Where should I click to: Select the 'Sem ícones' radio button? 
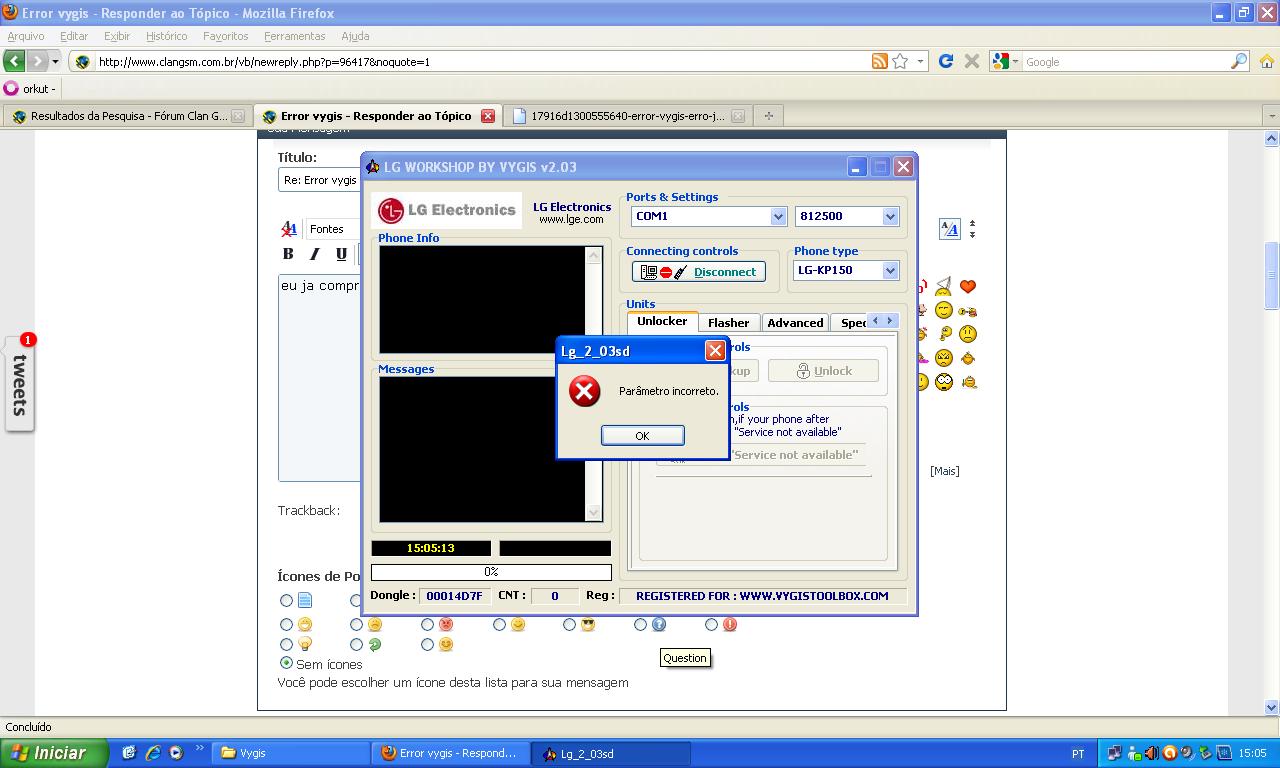(x=286, y=663)
